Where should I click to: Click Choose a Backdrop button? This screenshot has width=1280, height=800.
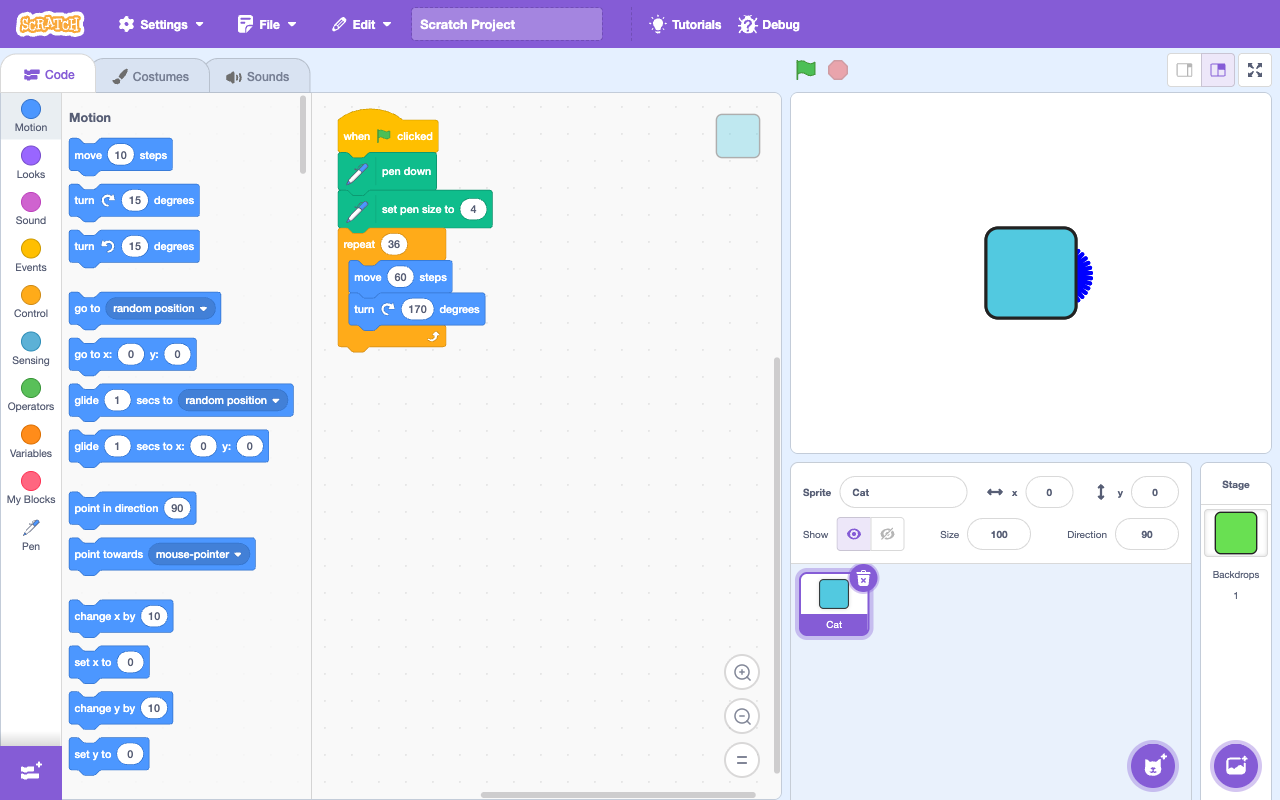(x=1236, y=766)
